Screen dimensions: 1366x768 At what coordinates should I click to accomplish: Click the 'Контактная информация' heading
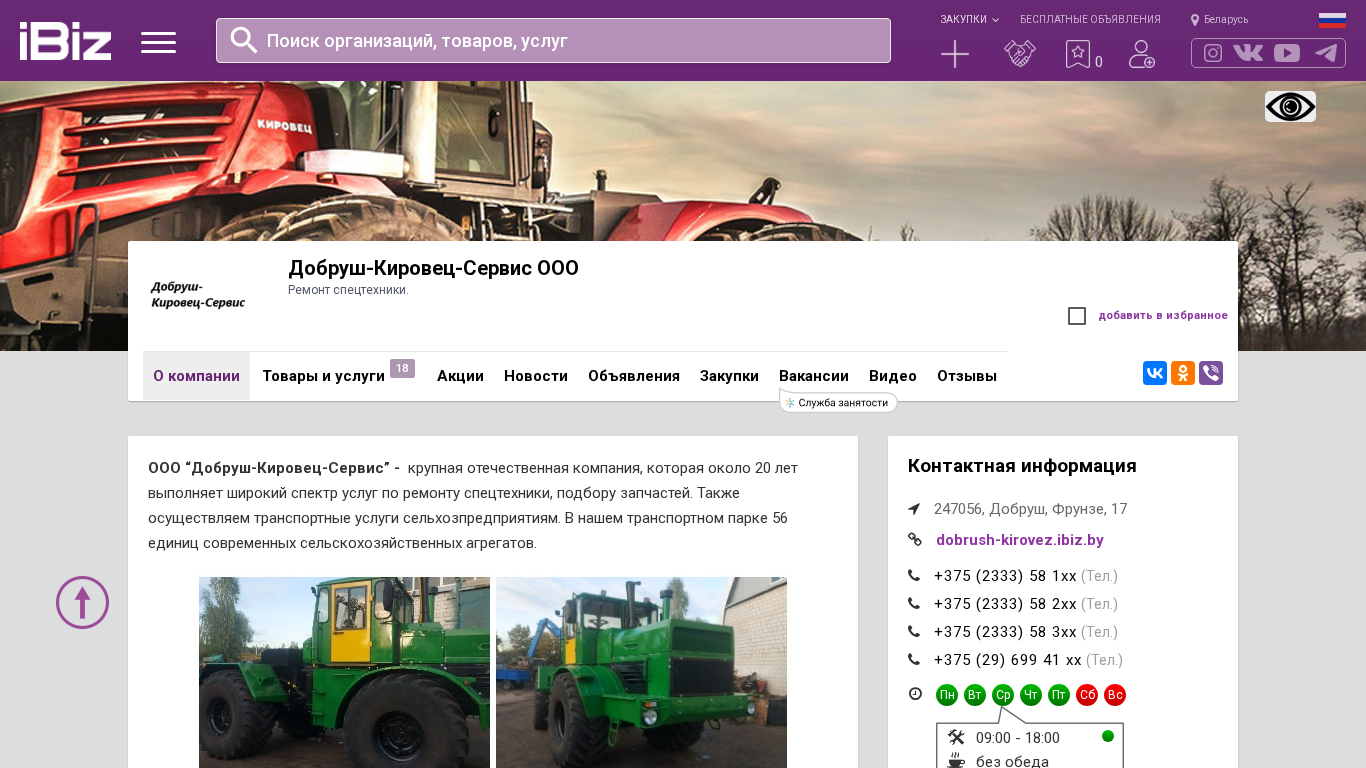pyautogui.click(x=1022, y=466)
